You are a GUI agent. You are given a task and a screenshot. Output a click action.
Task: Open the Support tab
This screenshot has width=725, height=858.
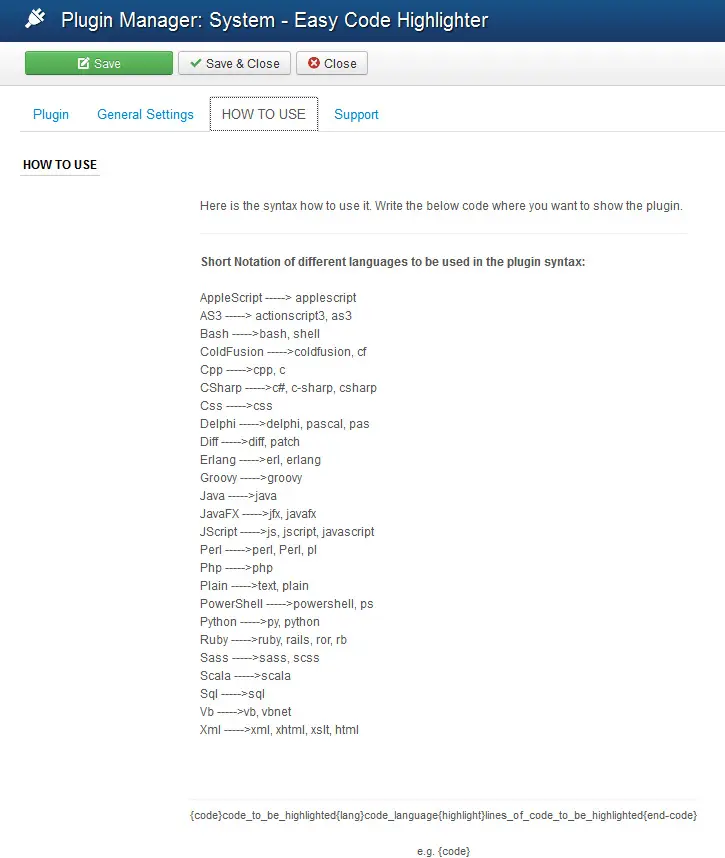click(x=356, y=114)
